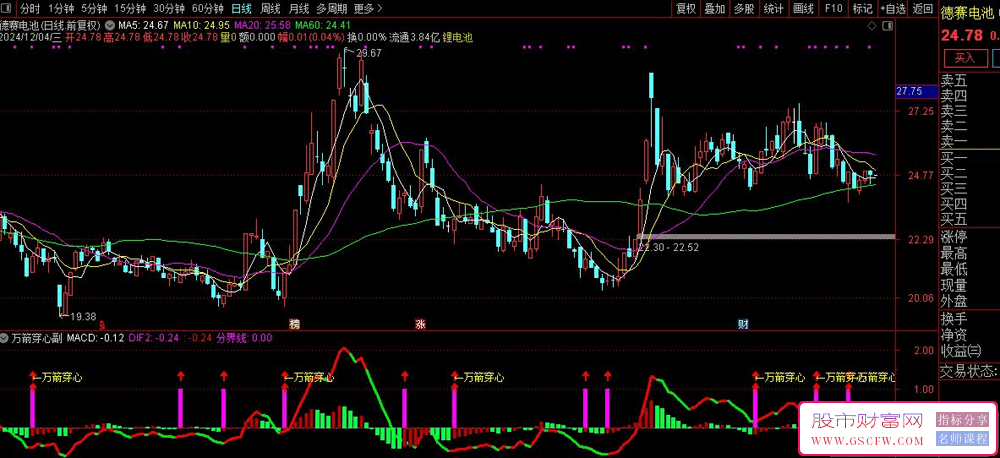
Task: Click the MACD: -0.12 indicator value
Action: (95, 337)
